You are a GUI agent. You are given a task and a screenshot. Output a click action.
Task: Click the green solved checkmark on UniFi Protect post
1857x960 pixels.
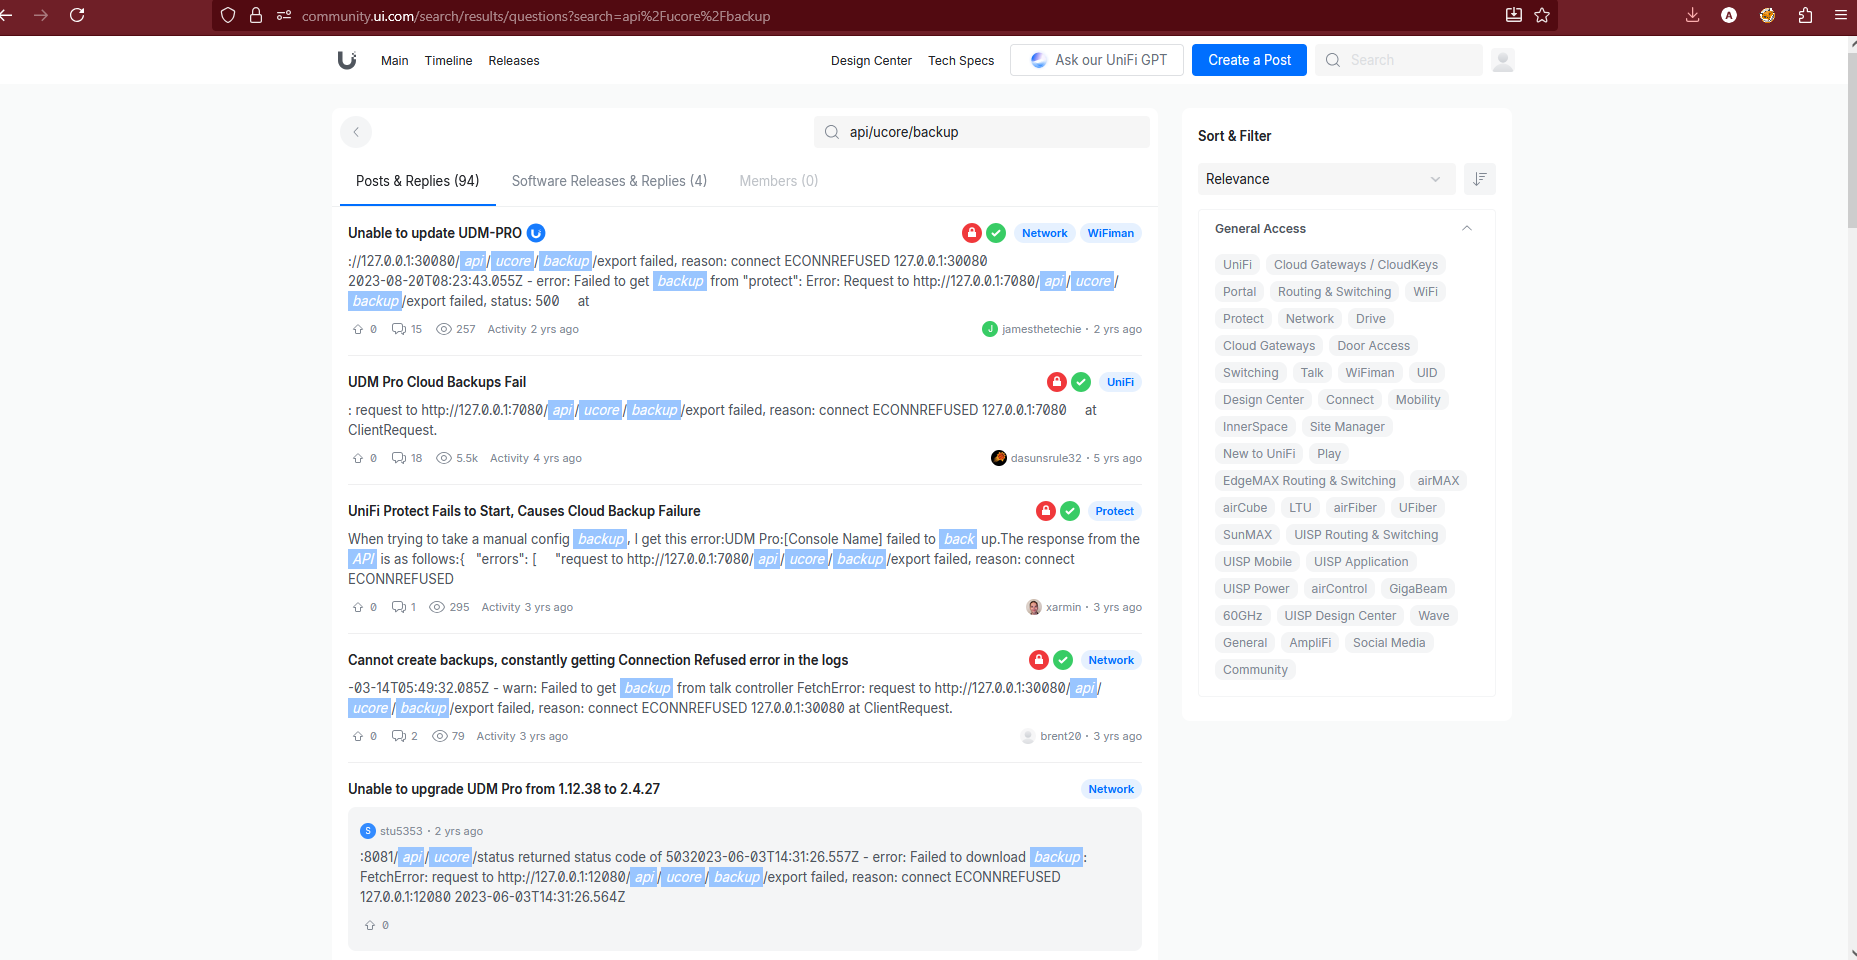(x=1070, y=511)
